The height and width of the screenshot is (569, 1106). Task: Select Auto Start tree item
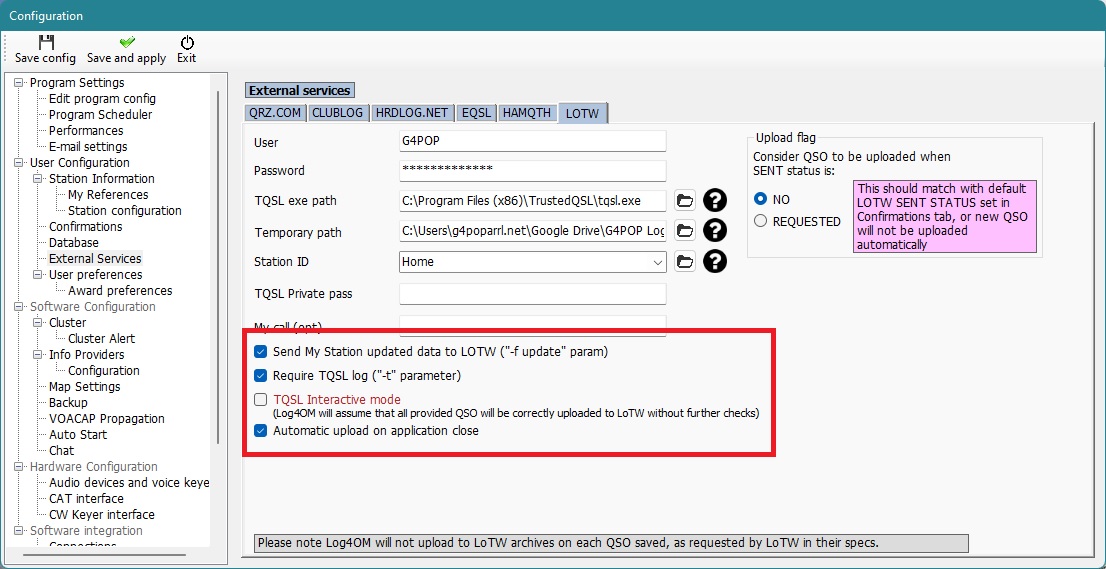point(76,435)
